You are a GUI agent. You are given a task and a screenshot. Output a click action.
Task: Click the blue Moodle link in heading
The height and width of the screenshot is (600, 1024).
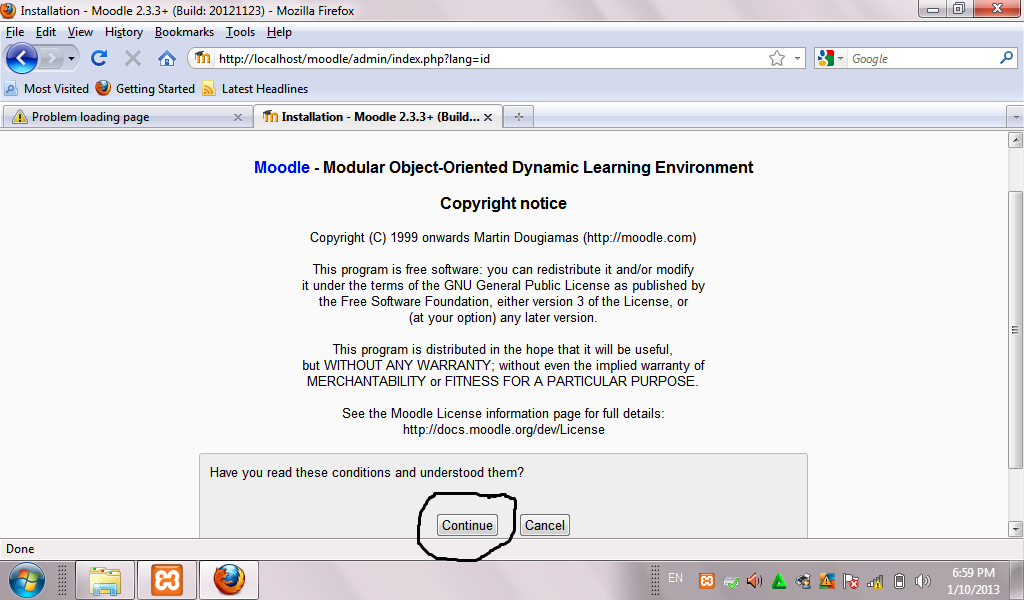point(281,167)
